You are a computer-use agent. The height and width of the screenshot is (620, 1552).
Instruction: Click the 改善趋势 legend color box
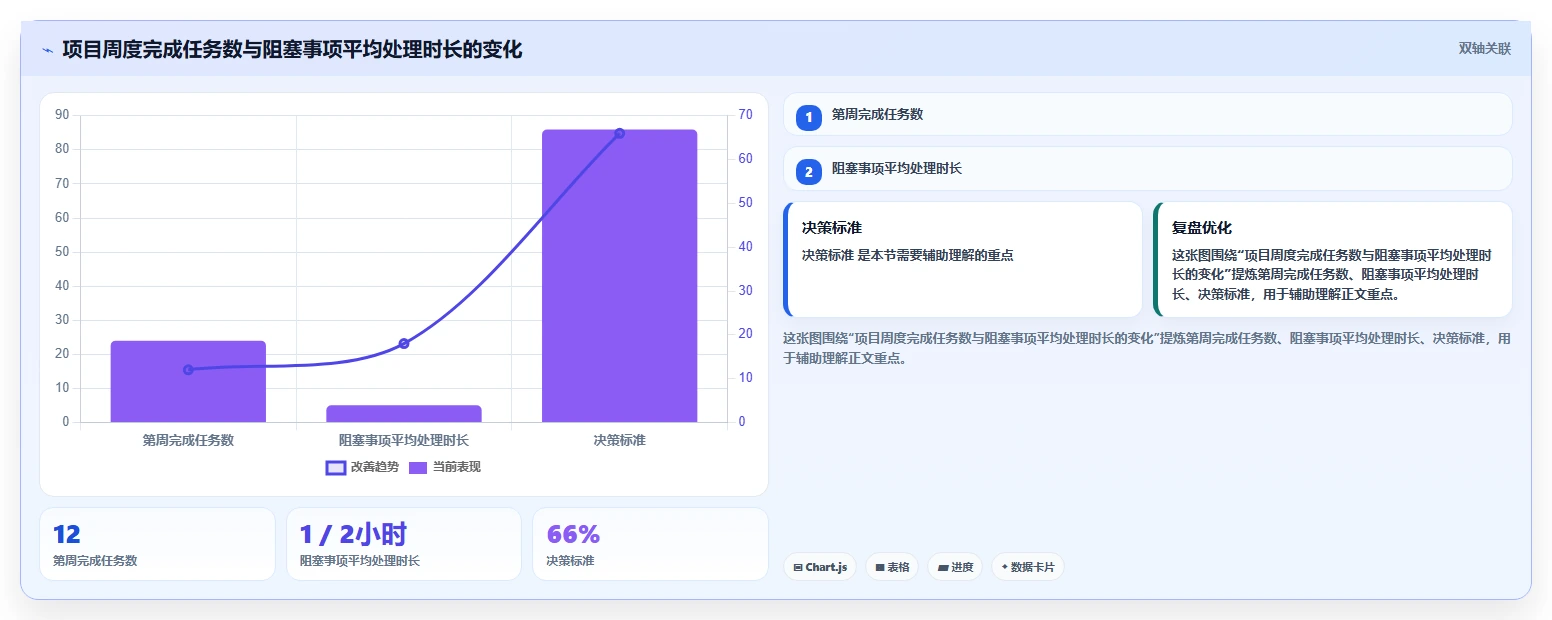(x=336, y=467)
